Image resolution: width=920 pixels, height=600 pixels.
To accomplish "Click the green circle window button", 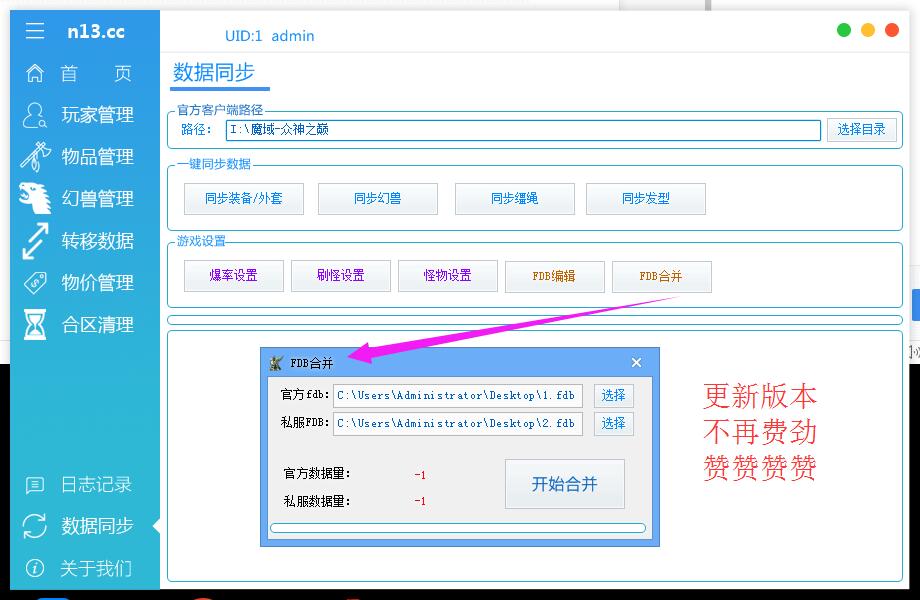I will click(844, 30).
